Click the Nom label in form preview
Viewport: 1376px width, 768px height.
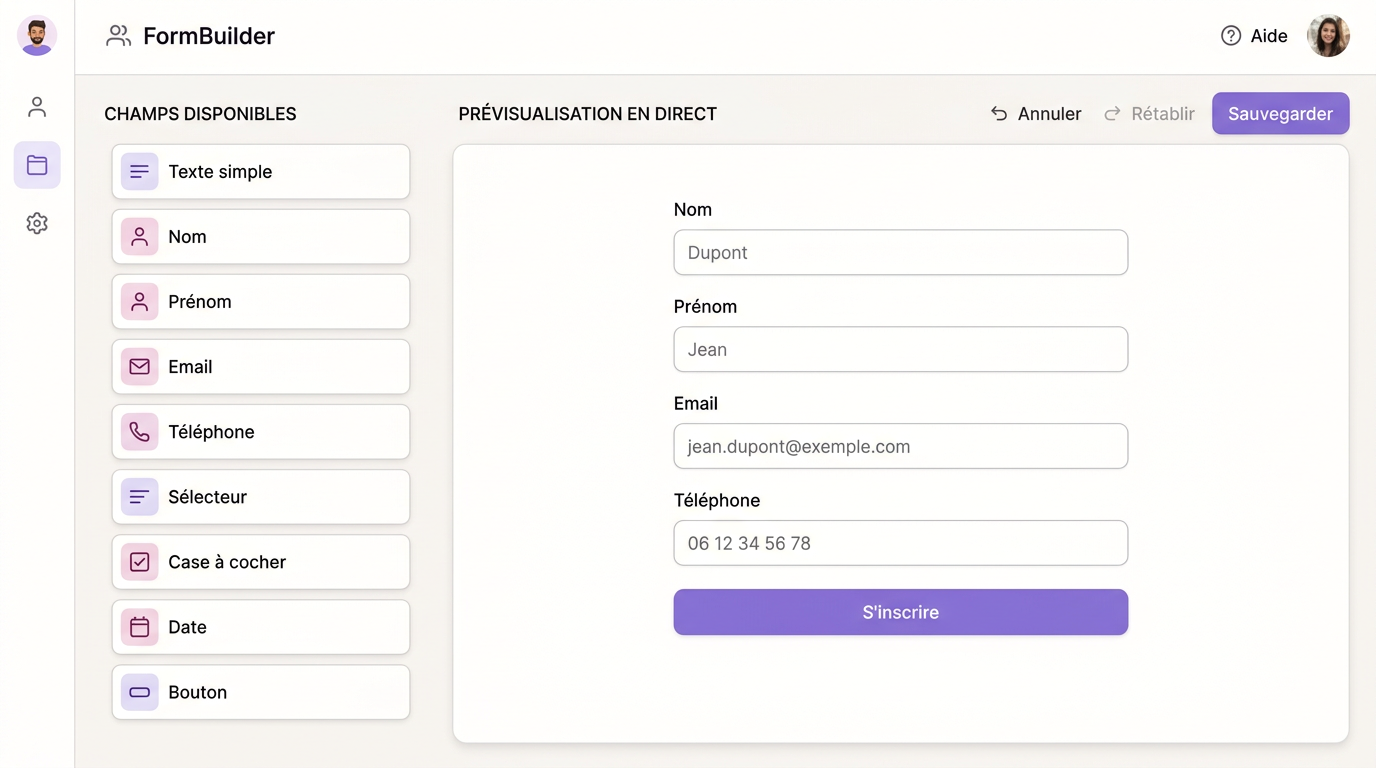[x=693, y=210]
